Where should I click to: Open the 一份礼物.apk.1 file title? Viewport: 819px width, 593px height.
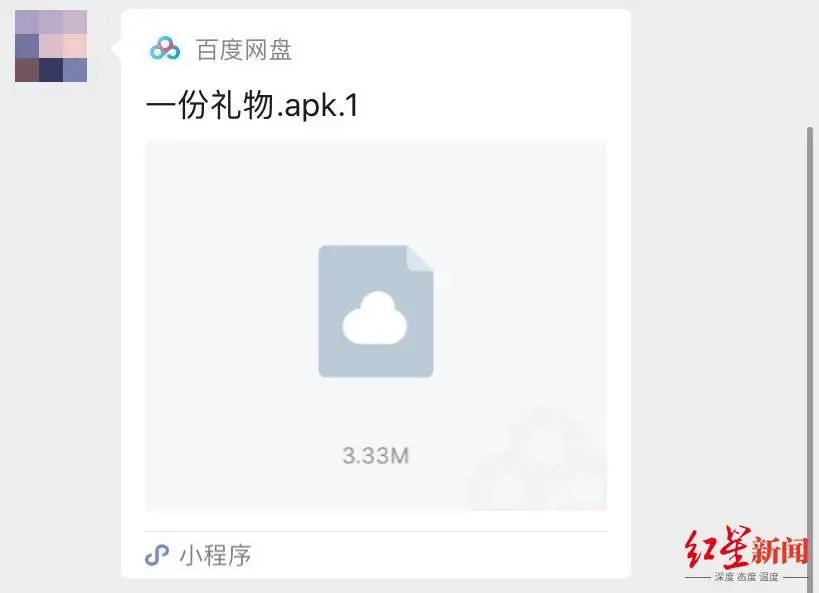point(252,105)
